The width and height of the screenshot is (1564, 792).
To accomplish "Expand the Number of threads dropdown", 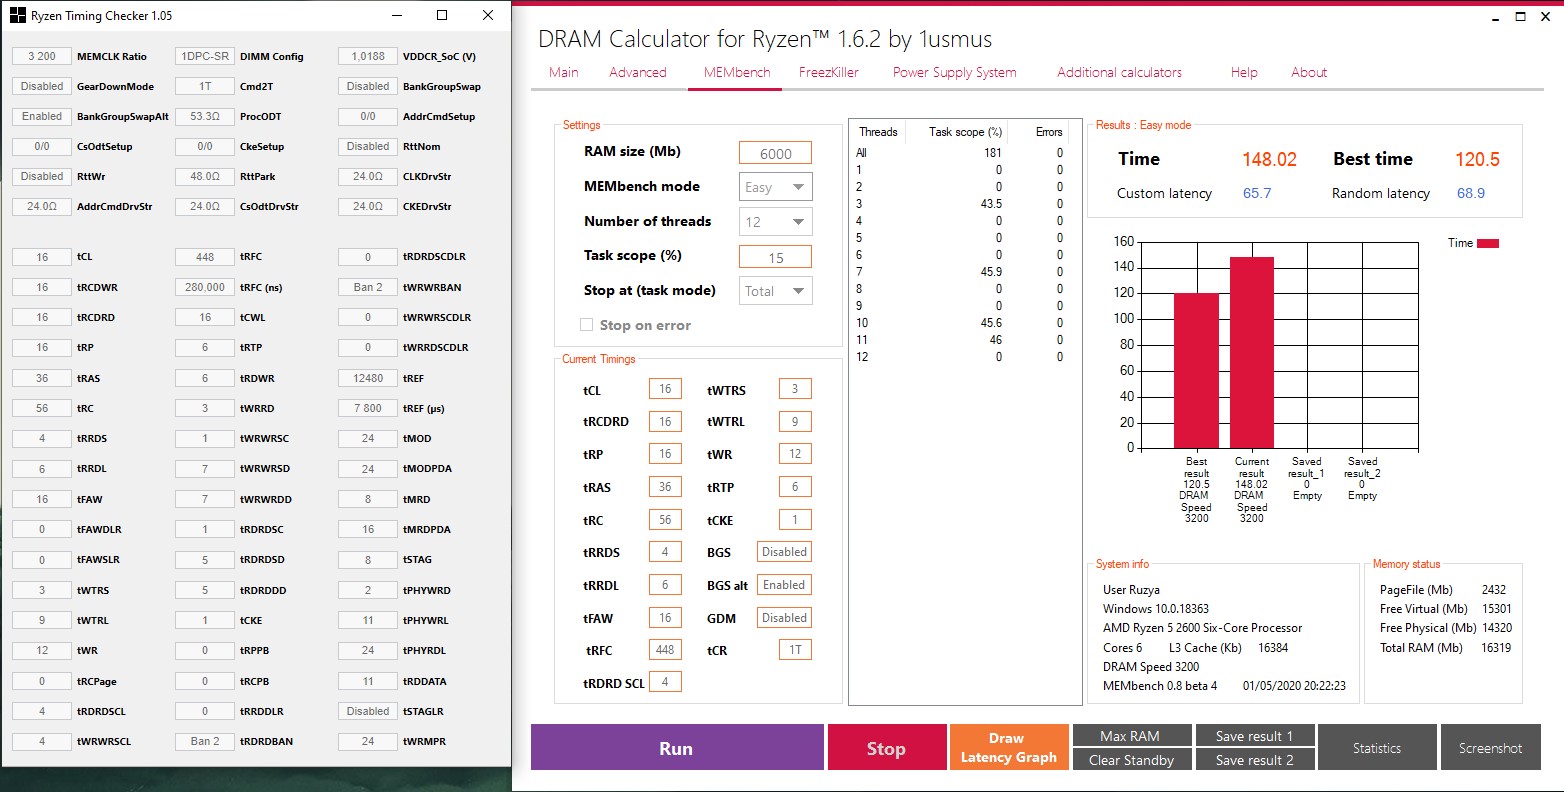I will click(776, 222).
